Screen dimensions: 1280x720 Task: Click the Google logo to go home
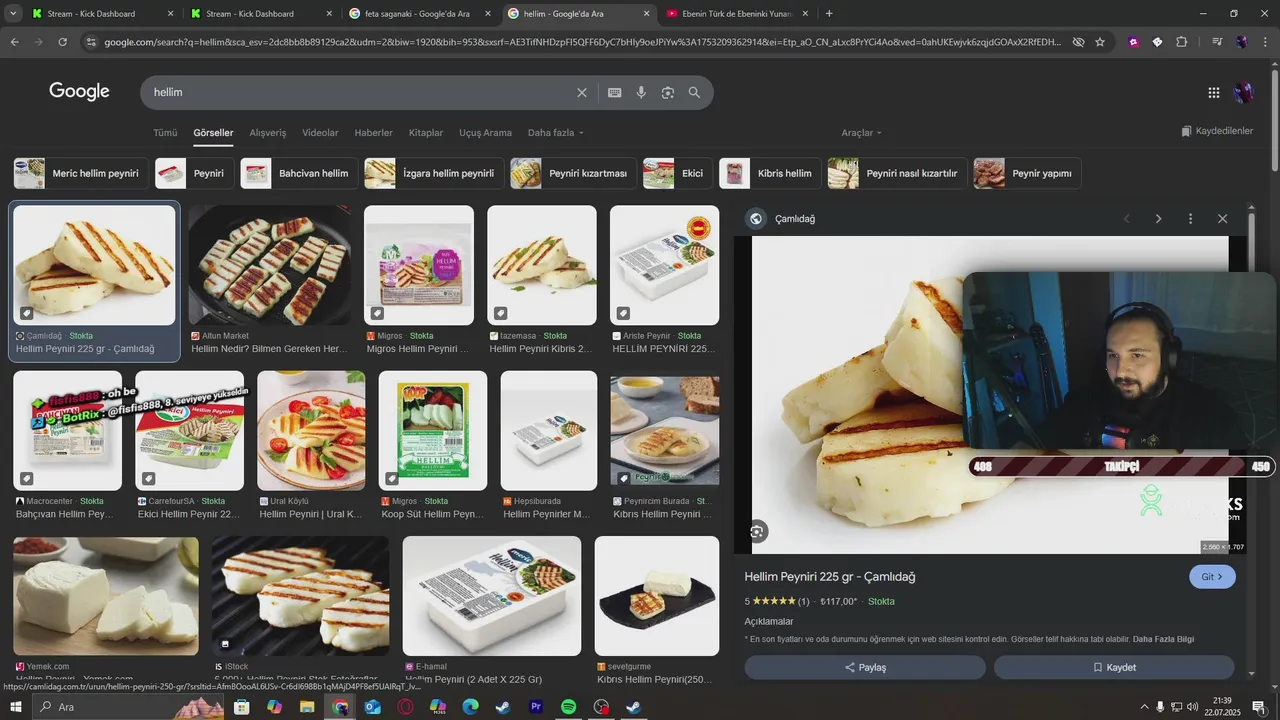click(x=79, y=92)
